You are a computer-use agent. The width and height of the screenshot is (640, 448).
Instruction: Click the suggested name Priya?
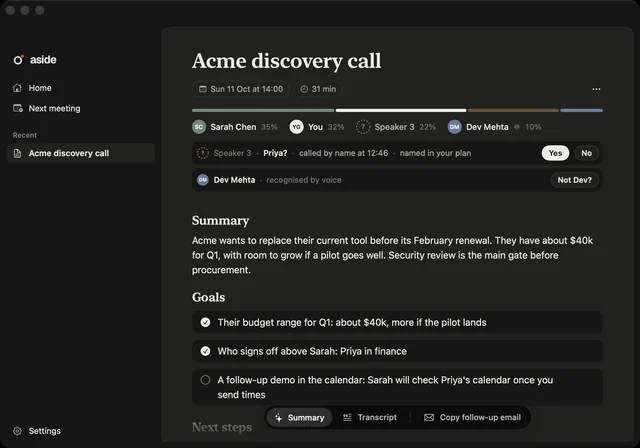click(275, 153)
